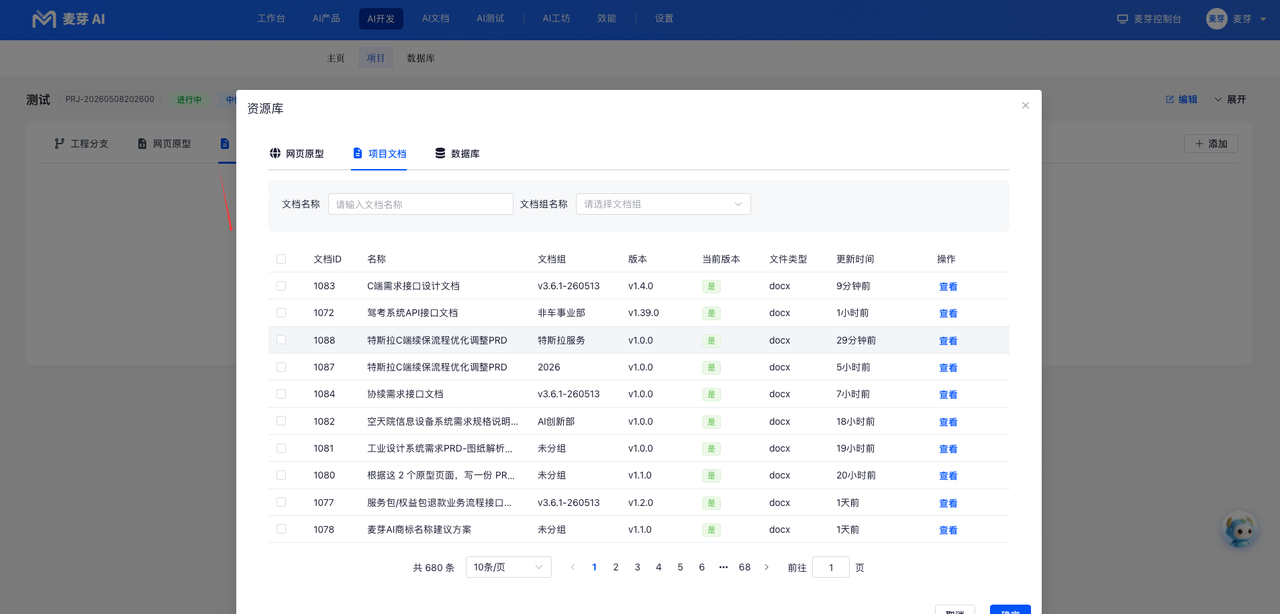This screenshot has height=614, width=1280.
Task: Click the user avatar icon
Action: [1216, 19]
